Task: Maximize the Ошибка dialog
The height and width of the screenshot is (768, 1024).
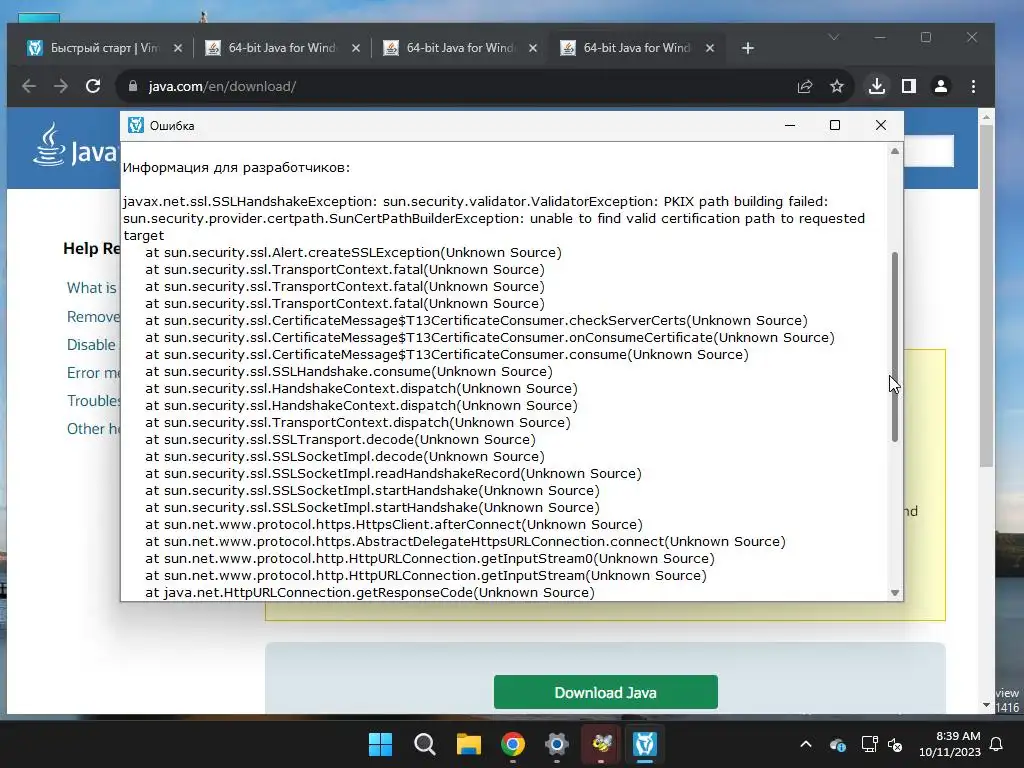Action: pos(835,125)
